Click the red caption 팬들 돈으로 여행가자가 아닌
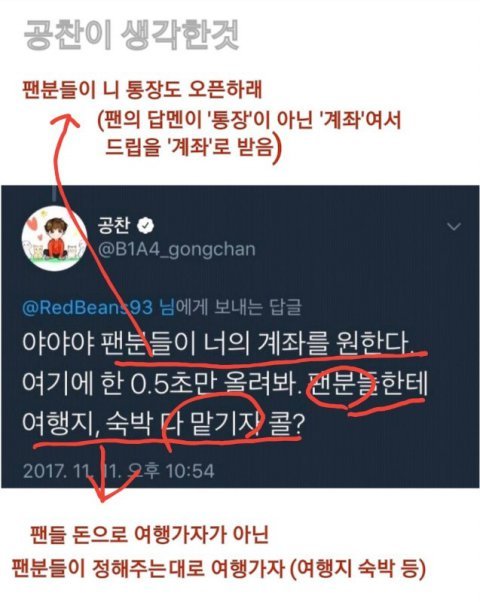The image size is (480, 602). 150,535
